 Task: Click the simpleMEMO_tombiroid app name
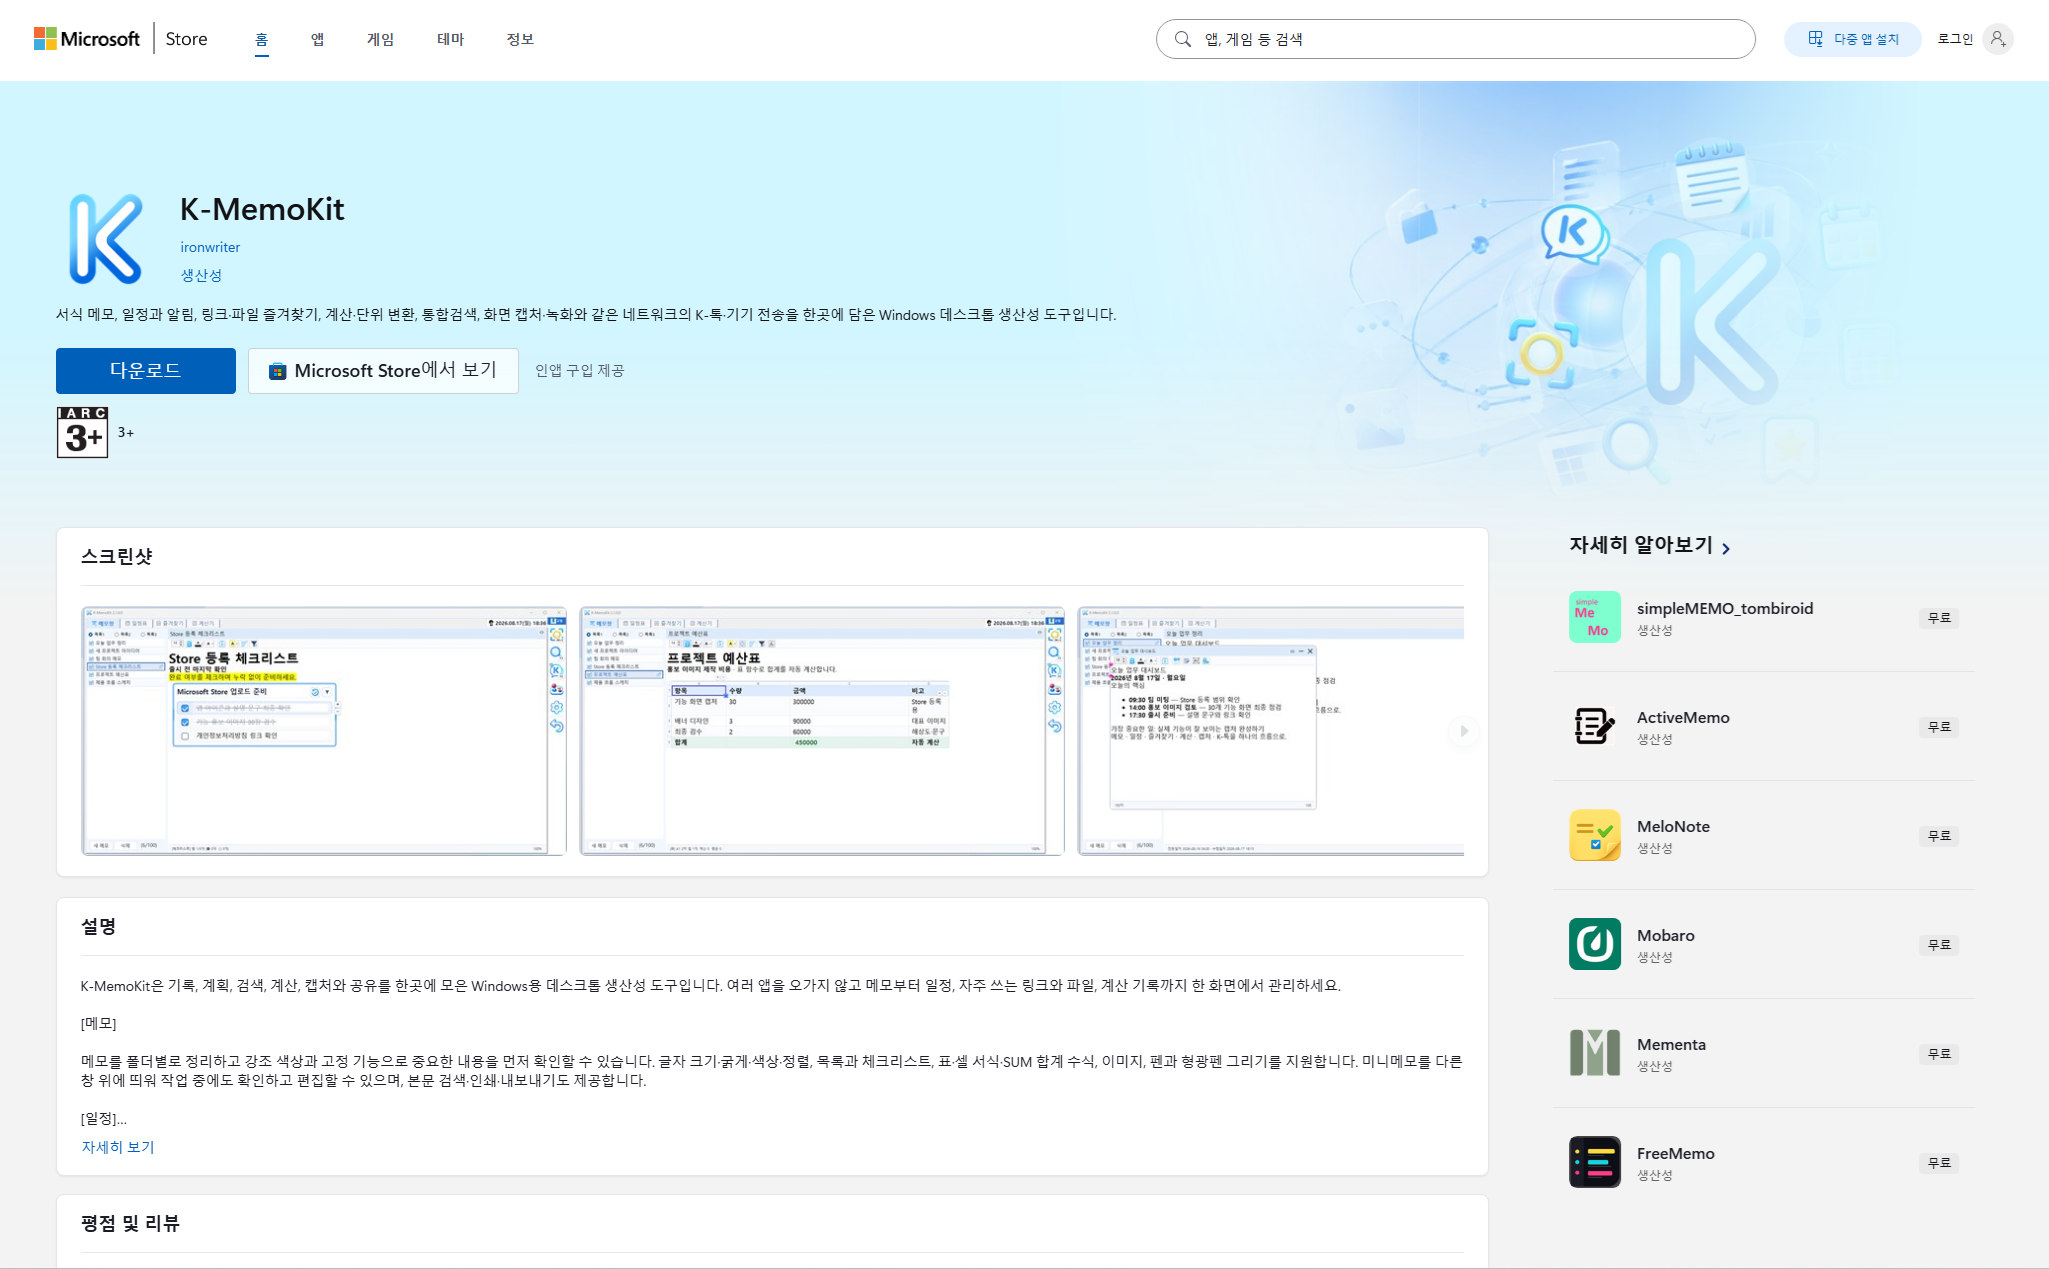(x=1725, y=608)
